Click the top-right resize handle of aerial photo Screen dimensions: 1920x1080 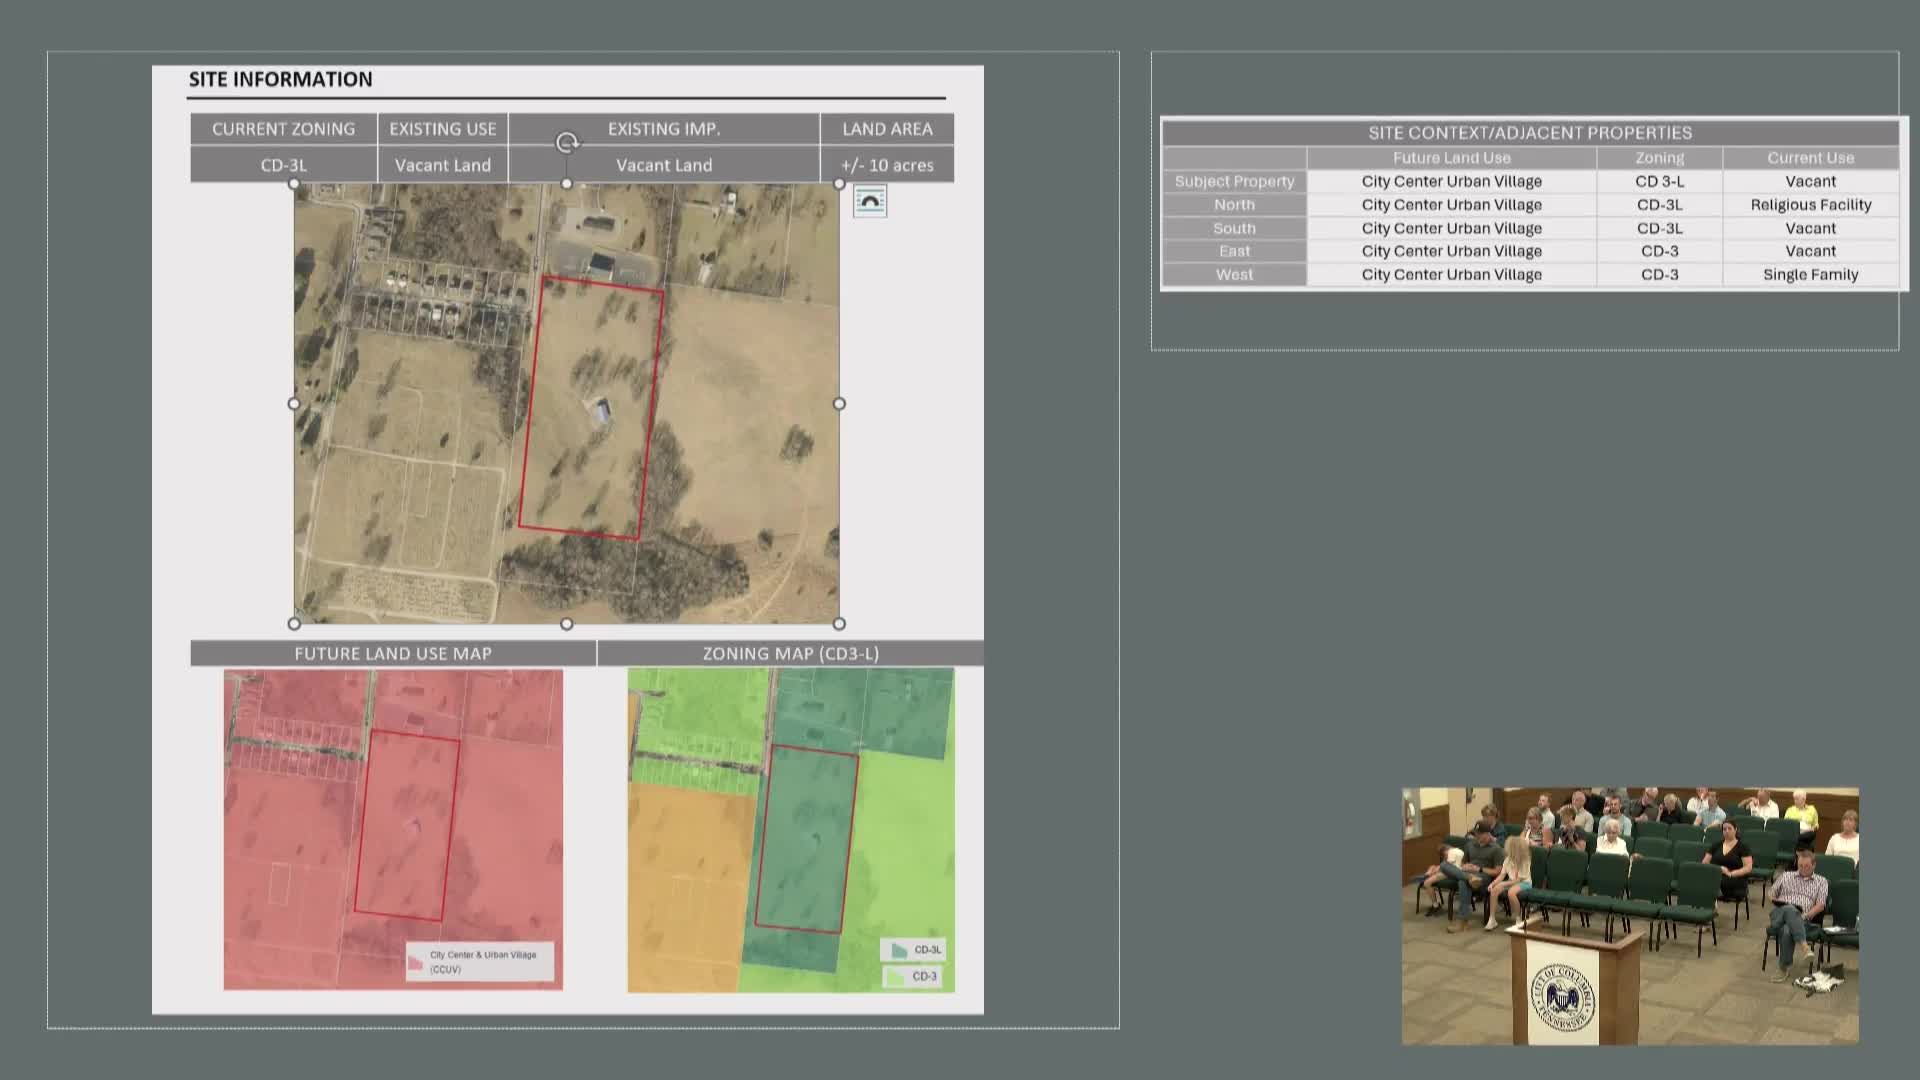tap(839, 184)
